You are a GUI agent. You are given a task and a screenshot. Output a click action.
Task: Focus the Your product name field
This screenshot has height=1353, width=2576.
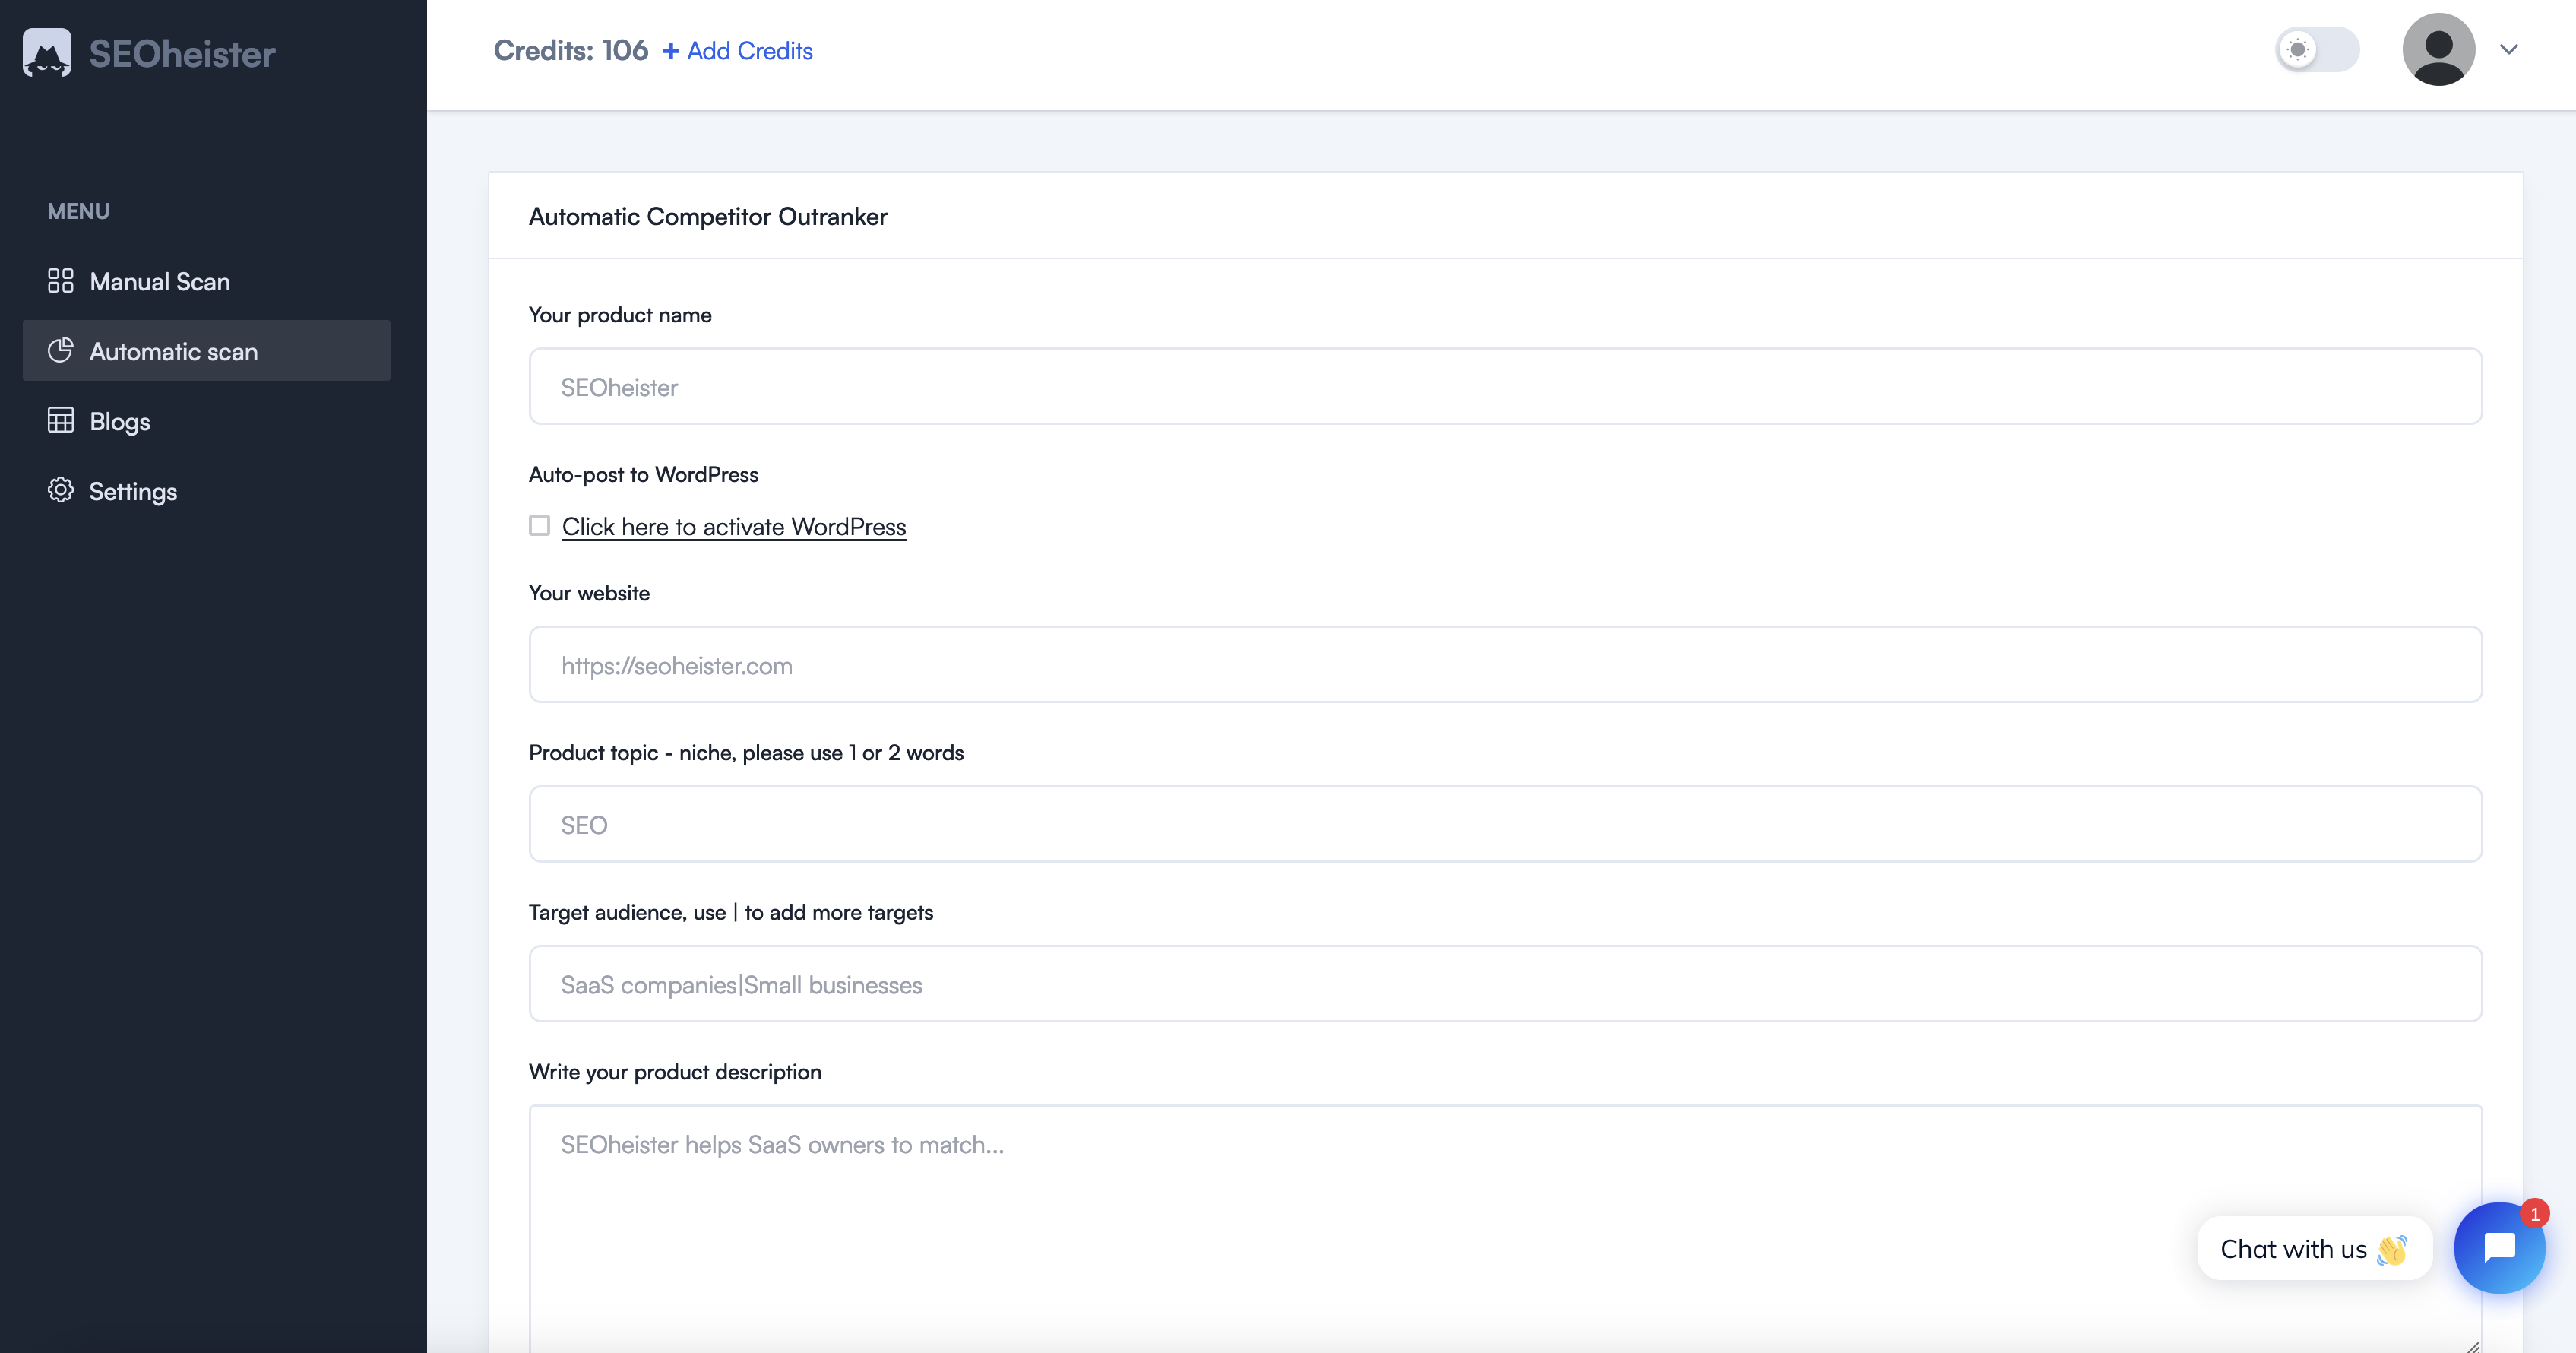pos(1505,386)
